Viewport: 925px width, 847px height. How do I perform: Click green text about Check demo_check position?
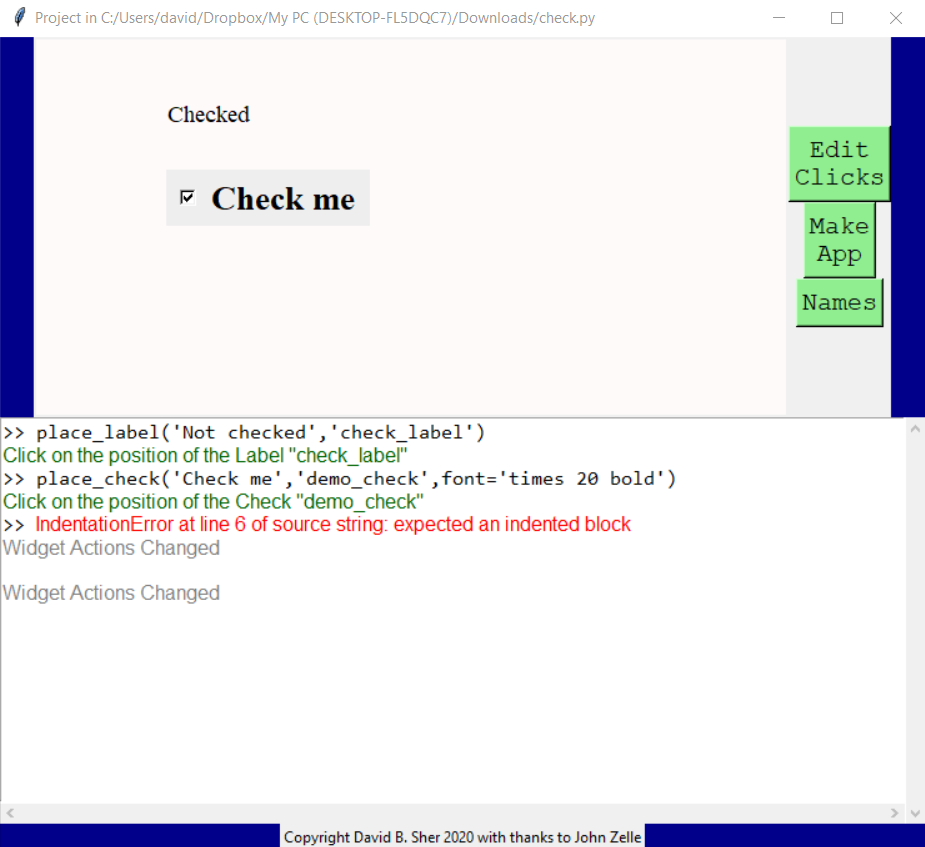click(213, 501)
